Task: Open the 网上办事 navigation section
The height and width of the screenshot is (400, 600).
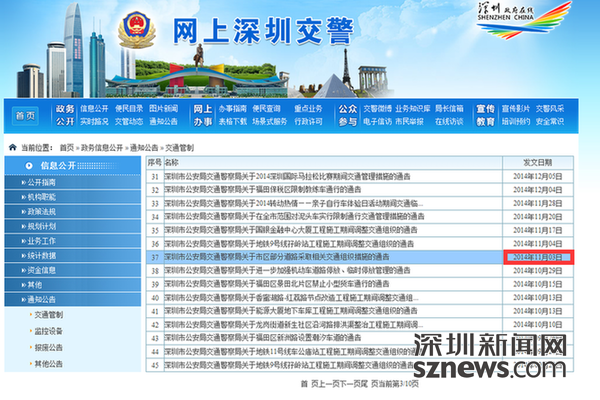Action: [202, 115]
